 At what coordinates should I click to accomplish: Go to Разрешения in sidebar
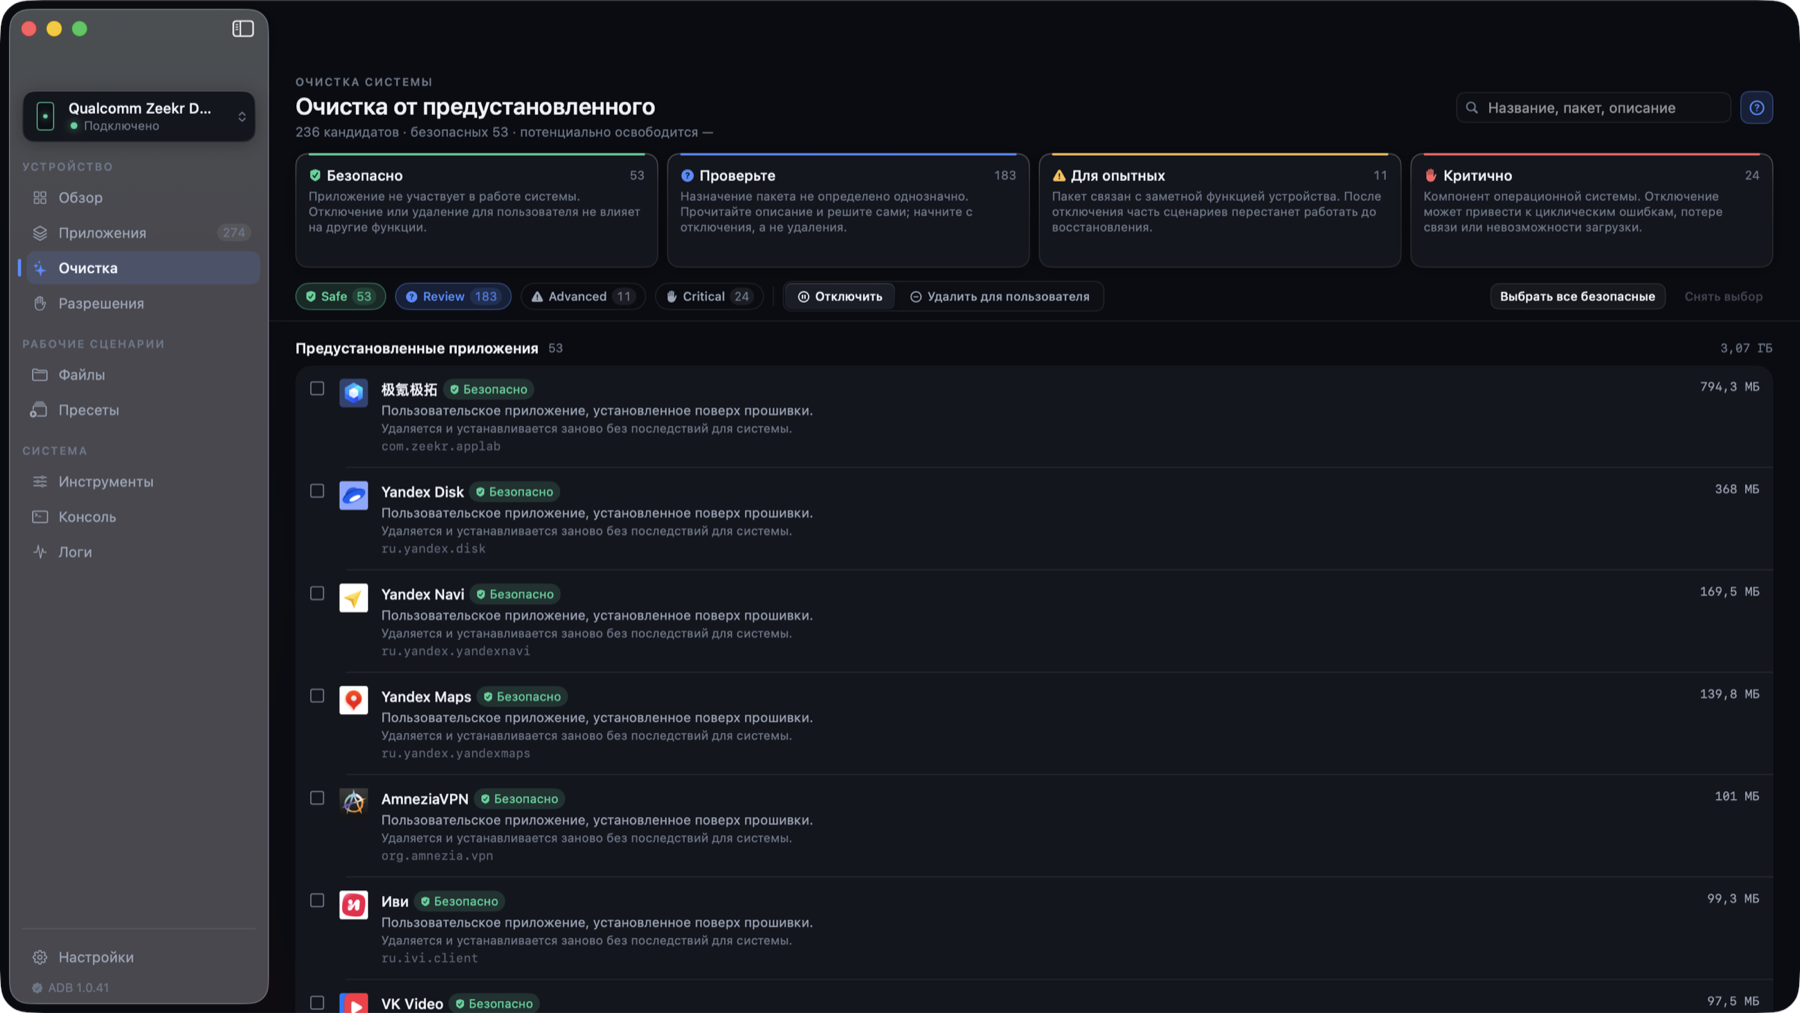tap(139, 304)
